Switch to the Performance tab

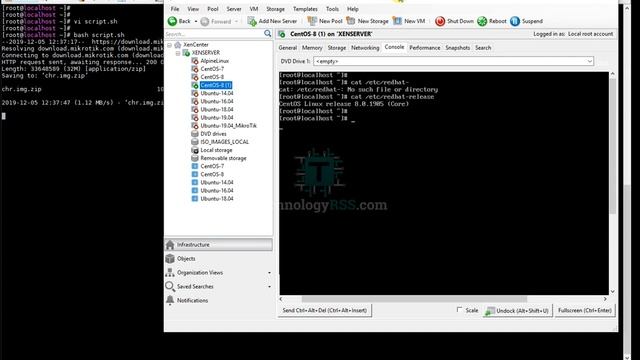pyautogui.click(x=425, y=48)
